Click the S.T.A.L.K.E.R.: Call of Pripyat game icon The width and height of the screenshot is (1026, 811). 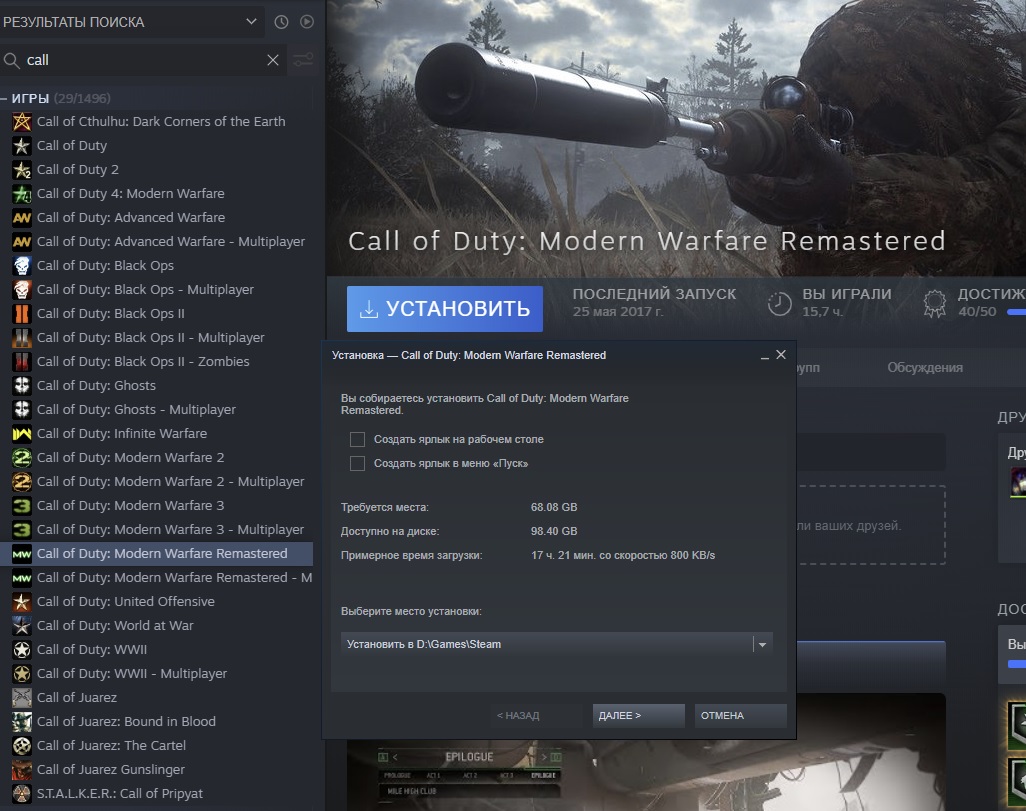pos(23,793)
